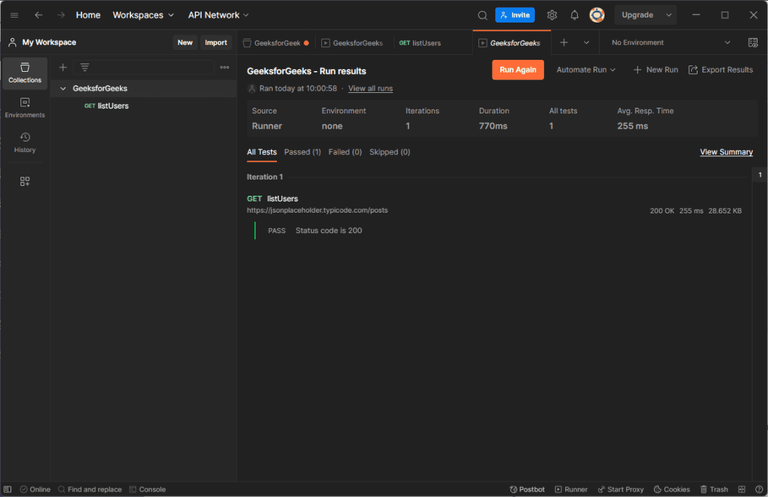Click the Import button
Viewport: 768px width, 497px height.
pyautogui.click(x=216, y=43)
